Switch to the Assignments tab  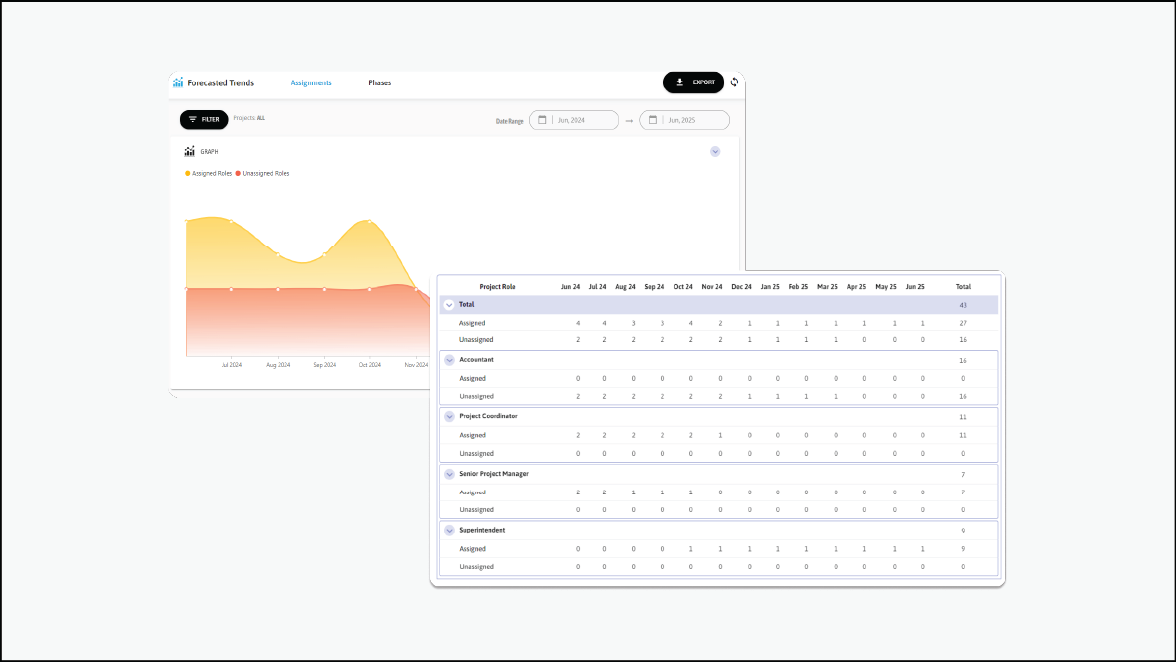click(x=311, y=83)
